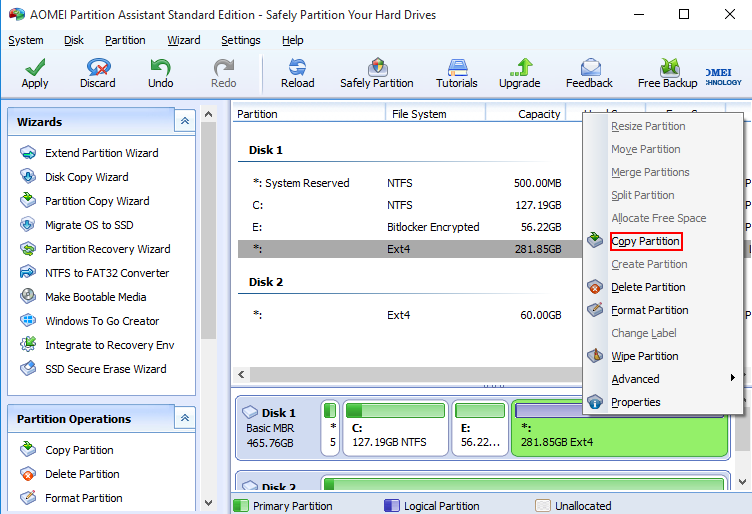Open the Partition menu

[125, 40]
